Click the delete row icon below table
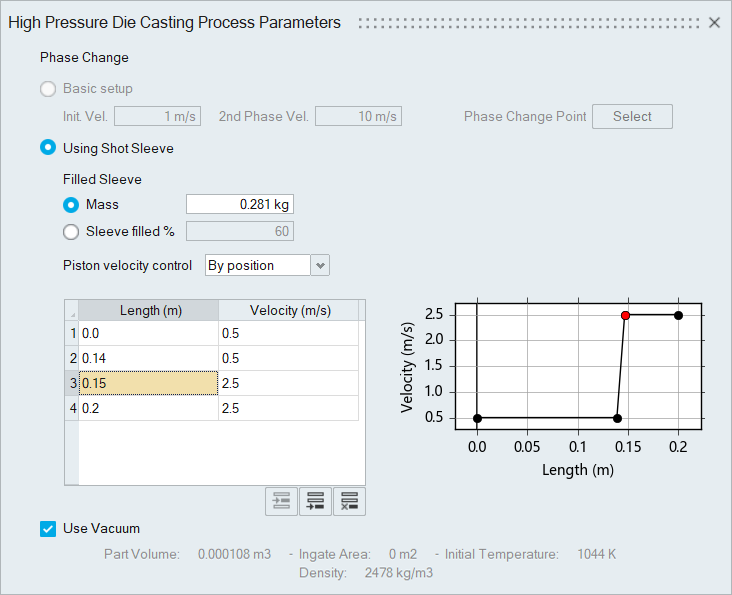 (x=349, y=501)
